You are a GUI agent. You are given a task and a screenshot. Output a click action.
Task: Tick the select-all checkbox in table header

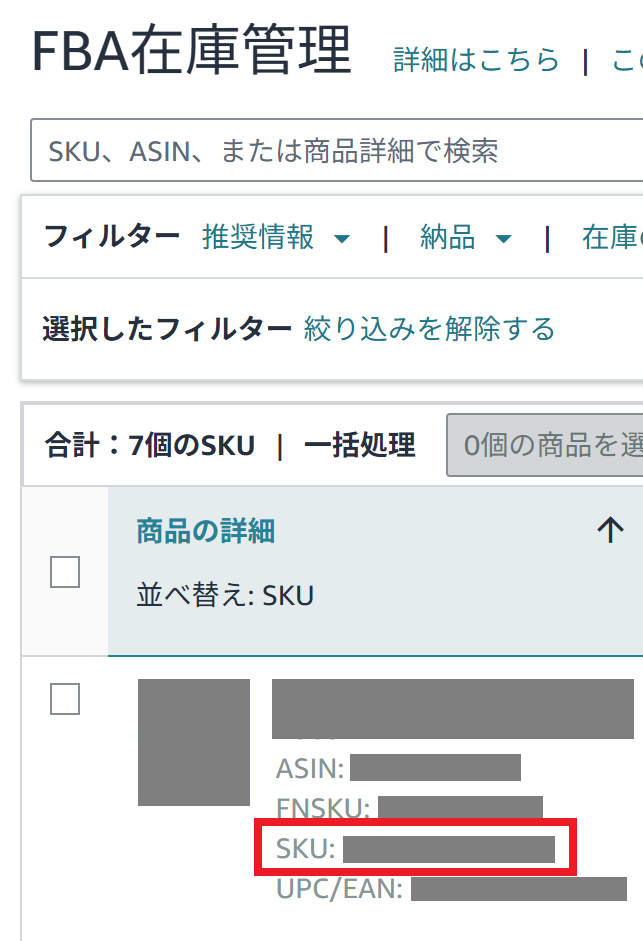[65, 572]
